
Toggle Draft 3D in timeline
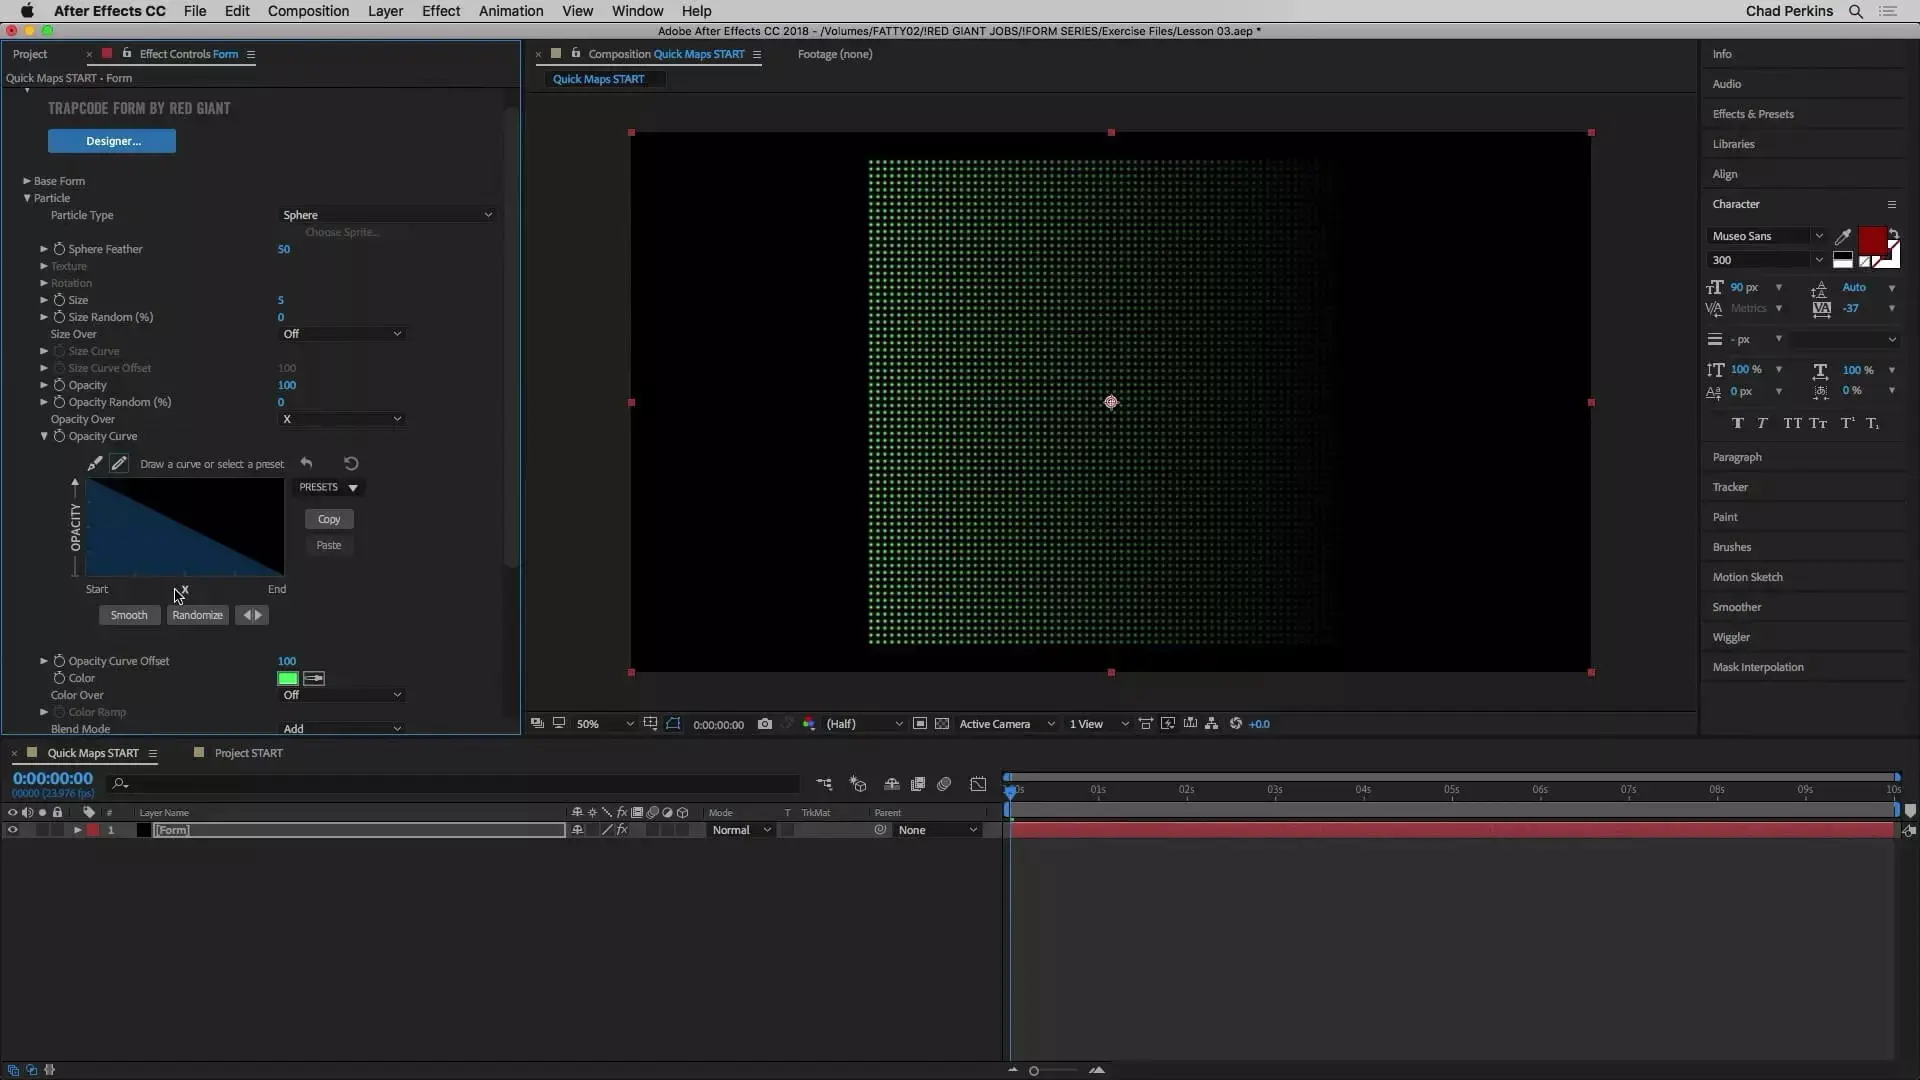[x=858, y=784]
